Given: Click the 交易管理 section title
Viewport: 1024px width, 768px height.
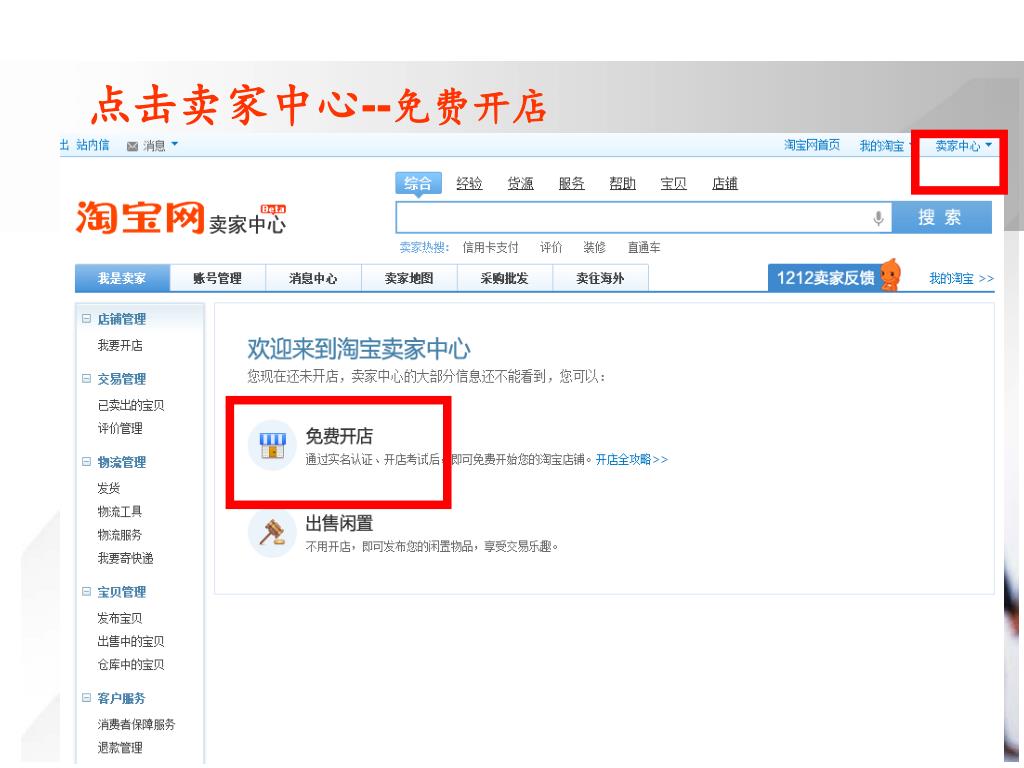Looking at the screenshot, I should pyautogui.click(x=121, y=379).
